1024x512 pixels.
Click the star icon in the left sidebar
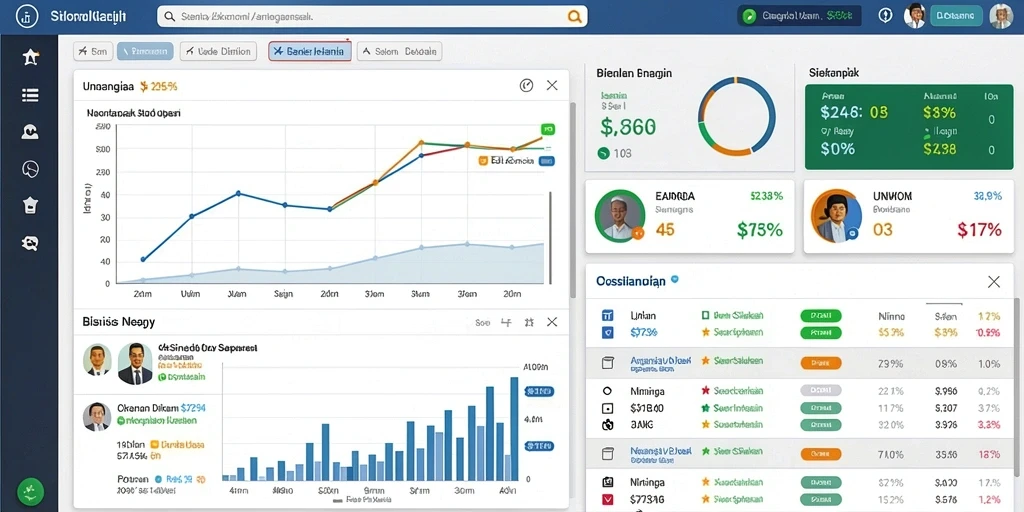pyautogui.click(x=30, y=57)
